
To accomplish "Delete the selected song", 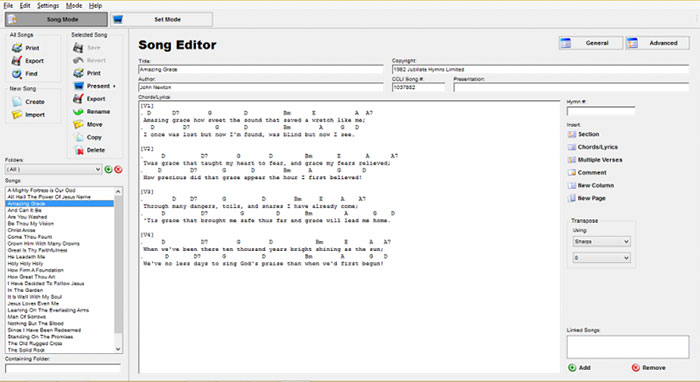I will click(89, 150).
